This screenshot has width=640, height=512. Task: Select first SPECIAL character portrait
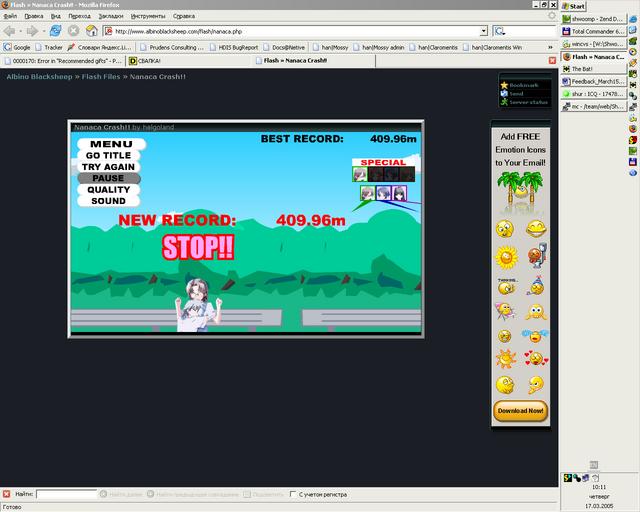(x=360, y=174)
